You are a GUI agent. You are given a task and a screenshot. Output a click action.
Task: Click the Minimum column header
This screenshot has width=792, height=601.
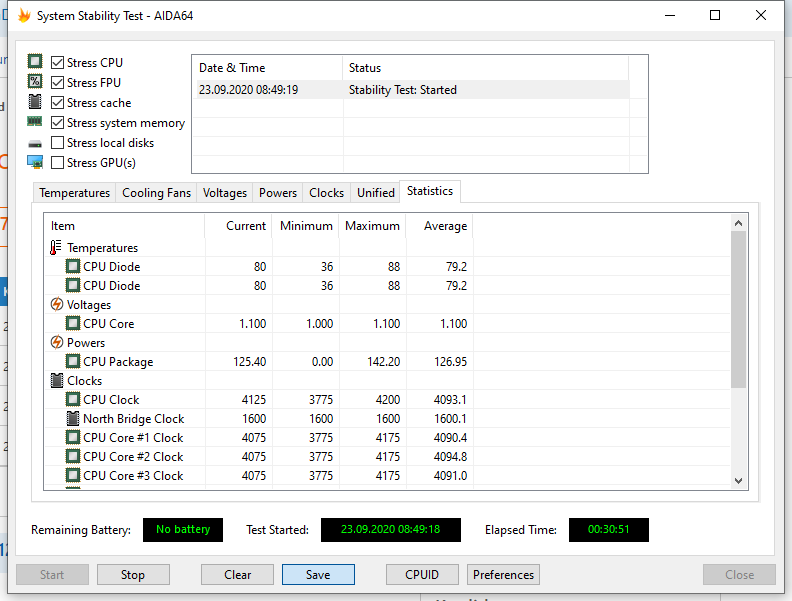pyautogui.click(x=306, y=226)
